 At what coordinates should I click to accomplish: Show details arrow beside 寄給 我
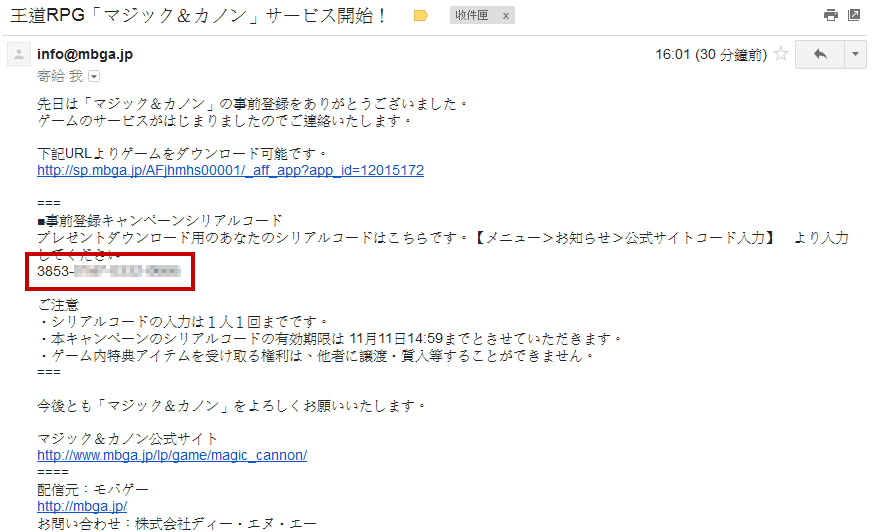point(94,76)
